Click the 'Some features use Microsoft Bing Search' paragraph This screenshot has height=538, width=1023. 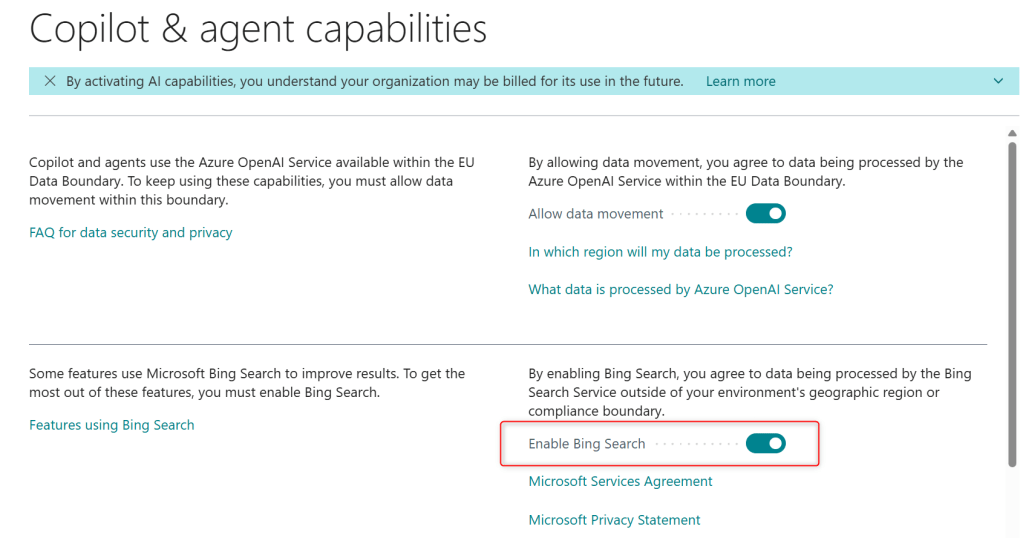coord(246,383)
